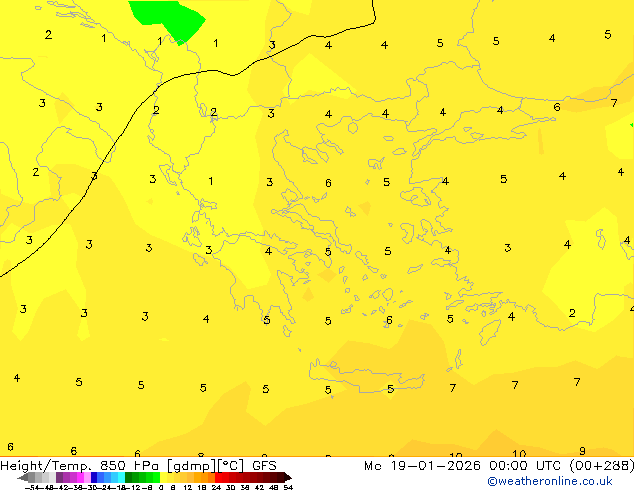Image resolution: width=634 pixels, height=490 pixels.
Task: Pick the dark blue legend swatch above -30
Action: click(x=94, y=477)
